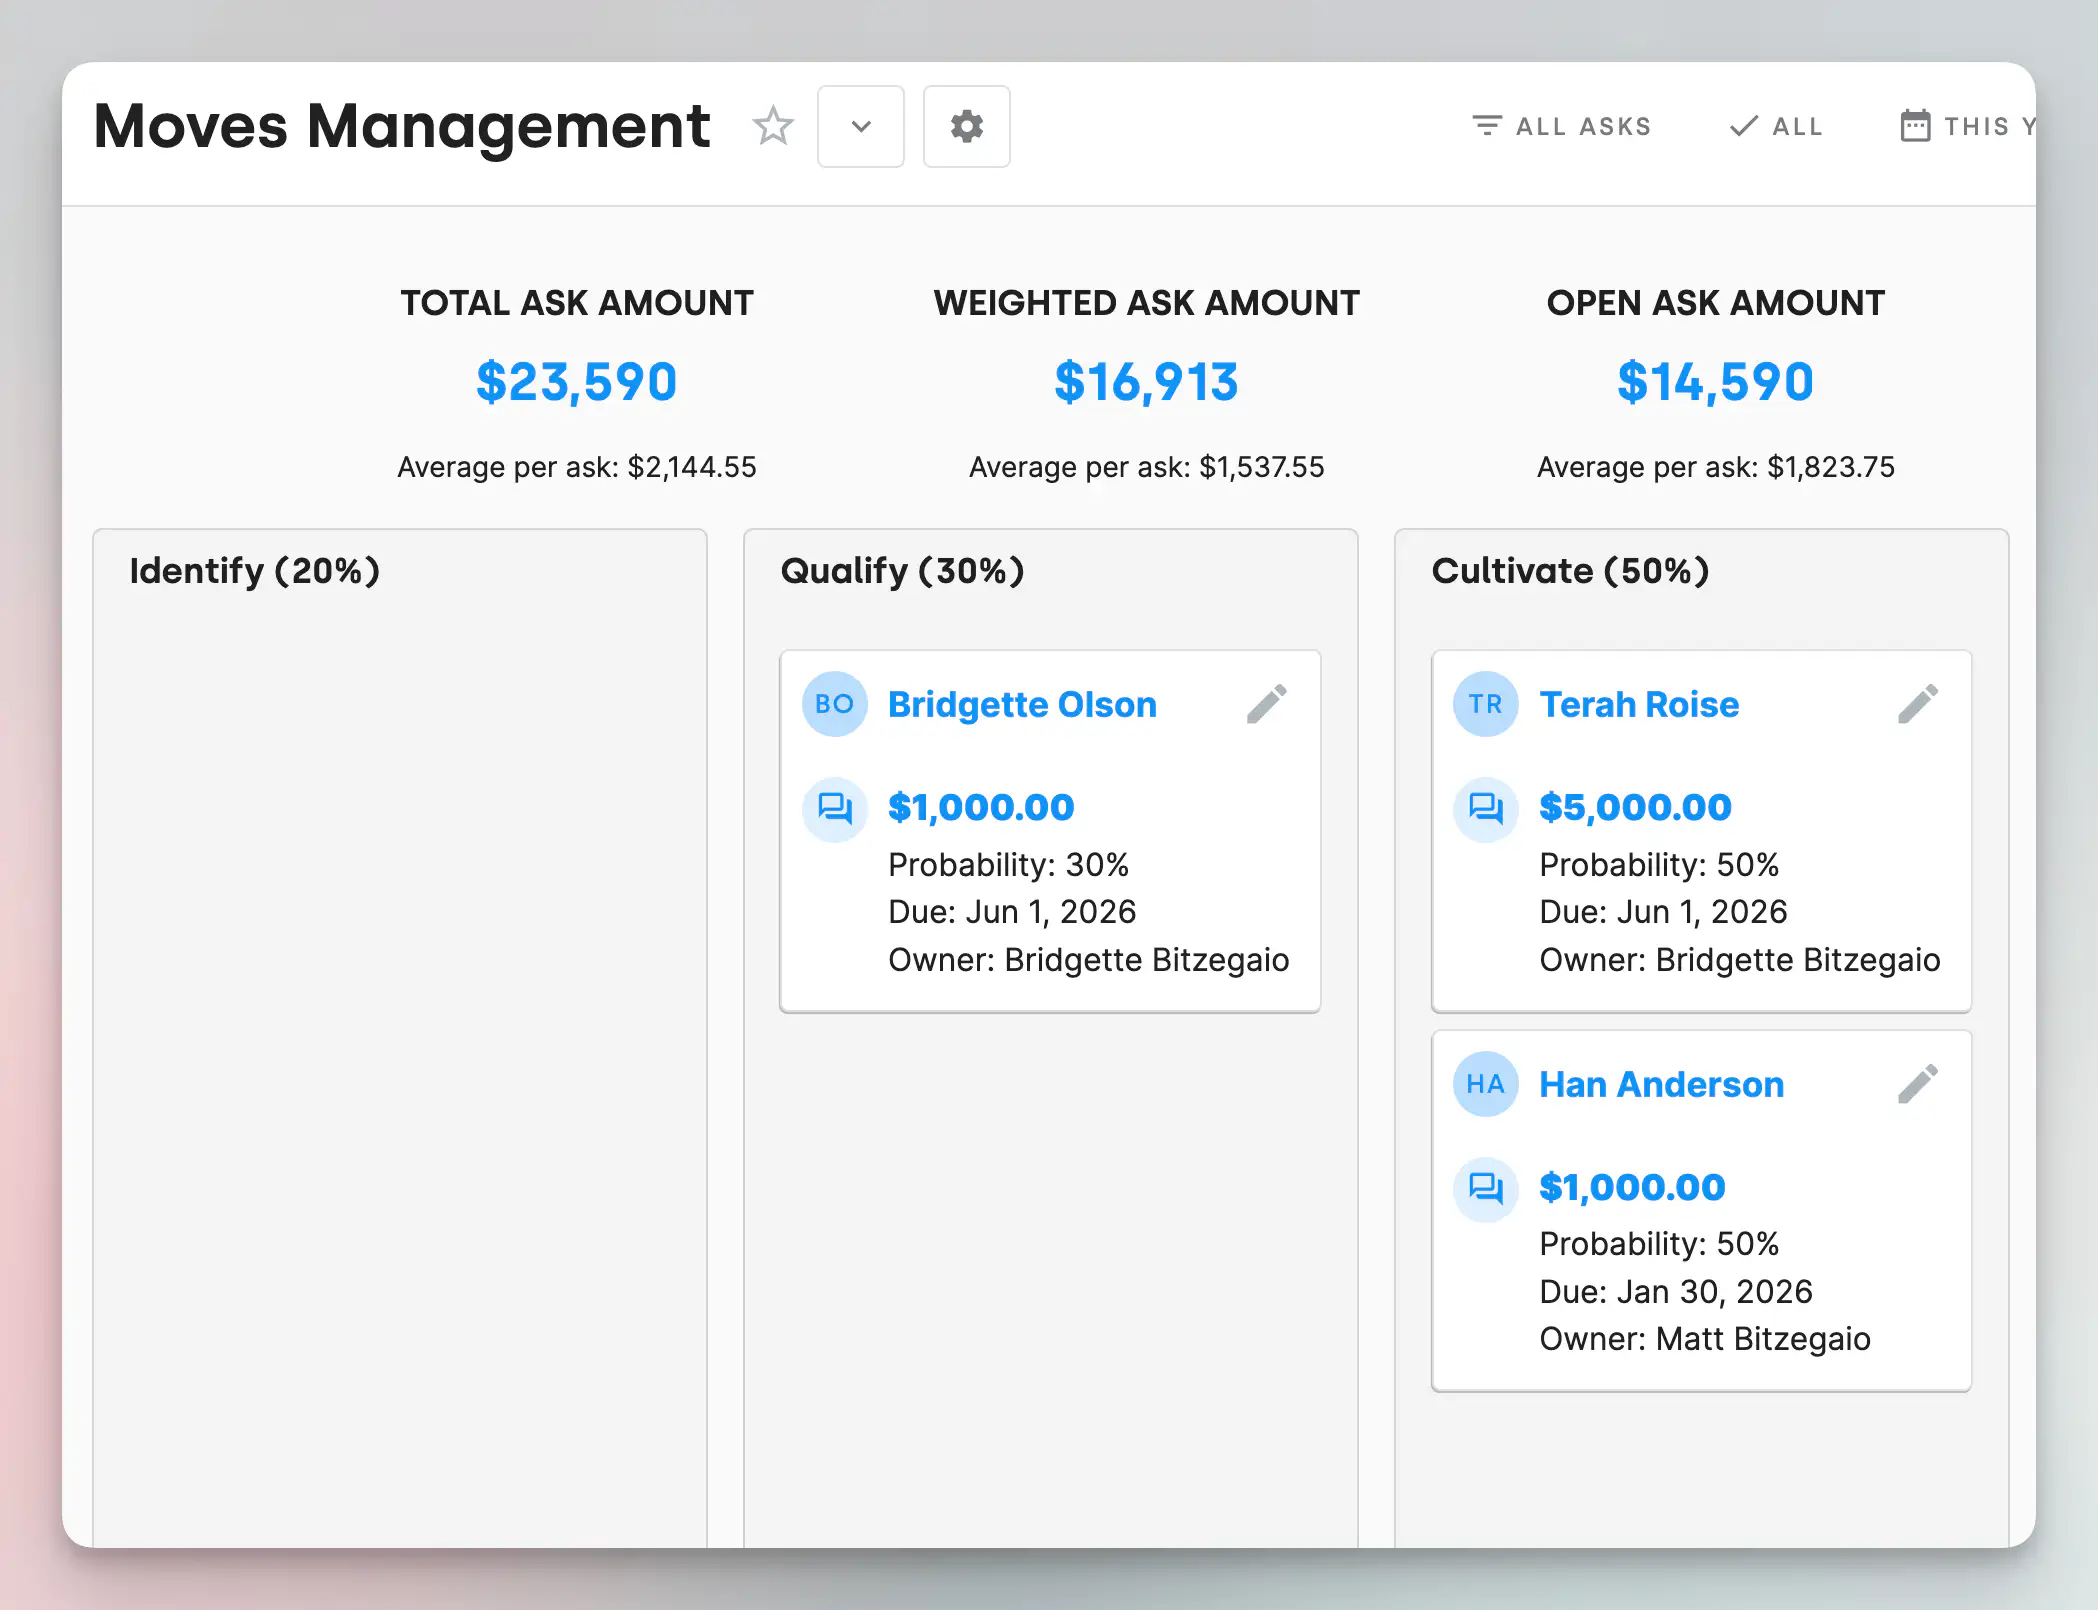
Task: Edit Han Anderson's ask with the pencil icon
Action: tap(1917, 1084)
